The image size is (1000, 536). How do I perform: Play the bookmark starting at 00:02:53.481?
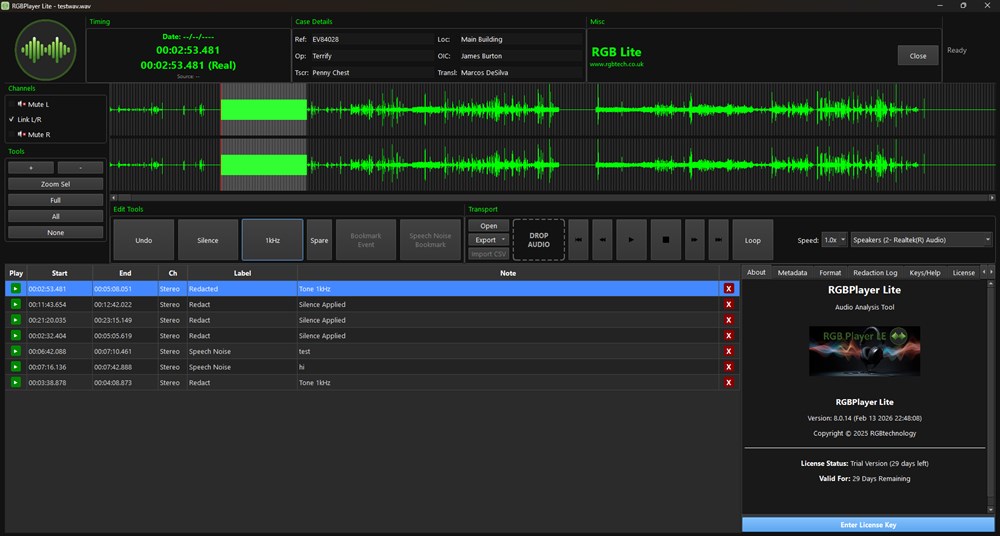click(16, 289)
